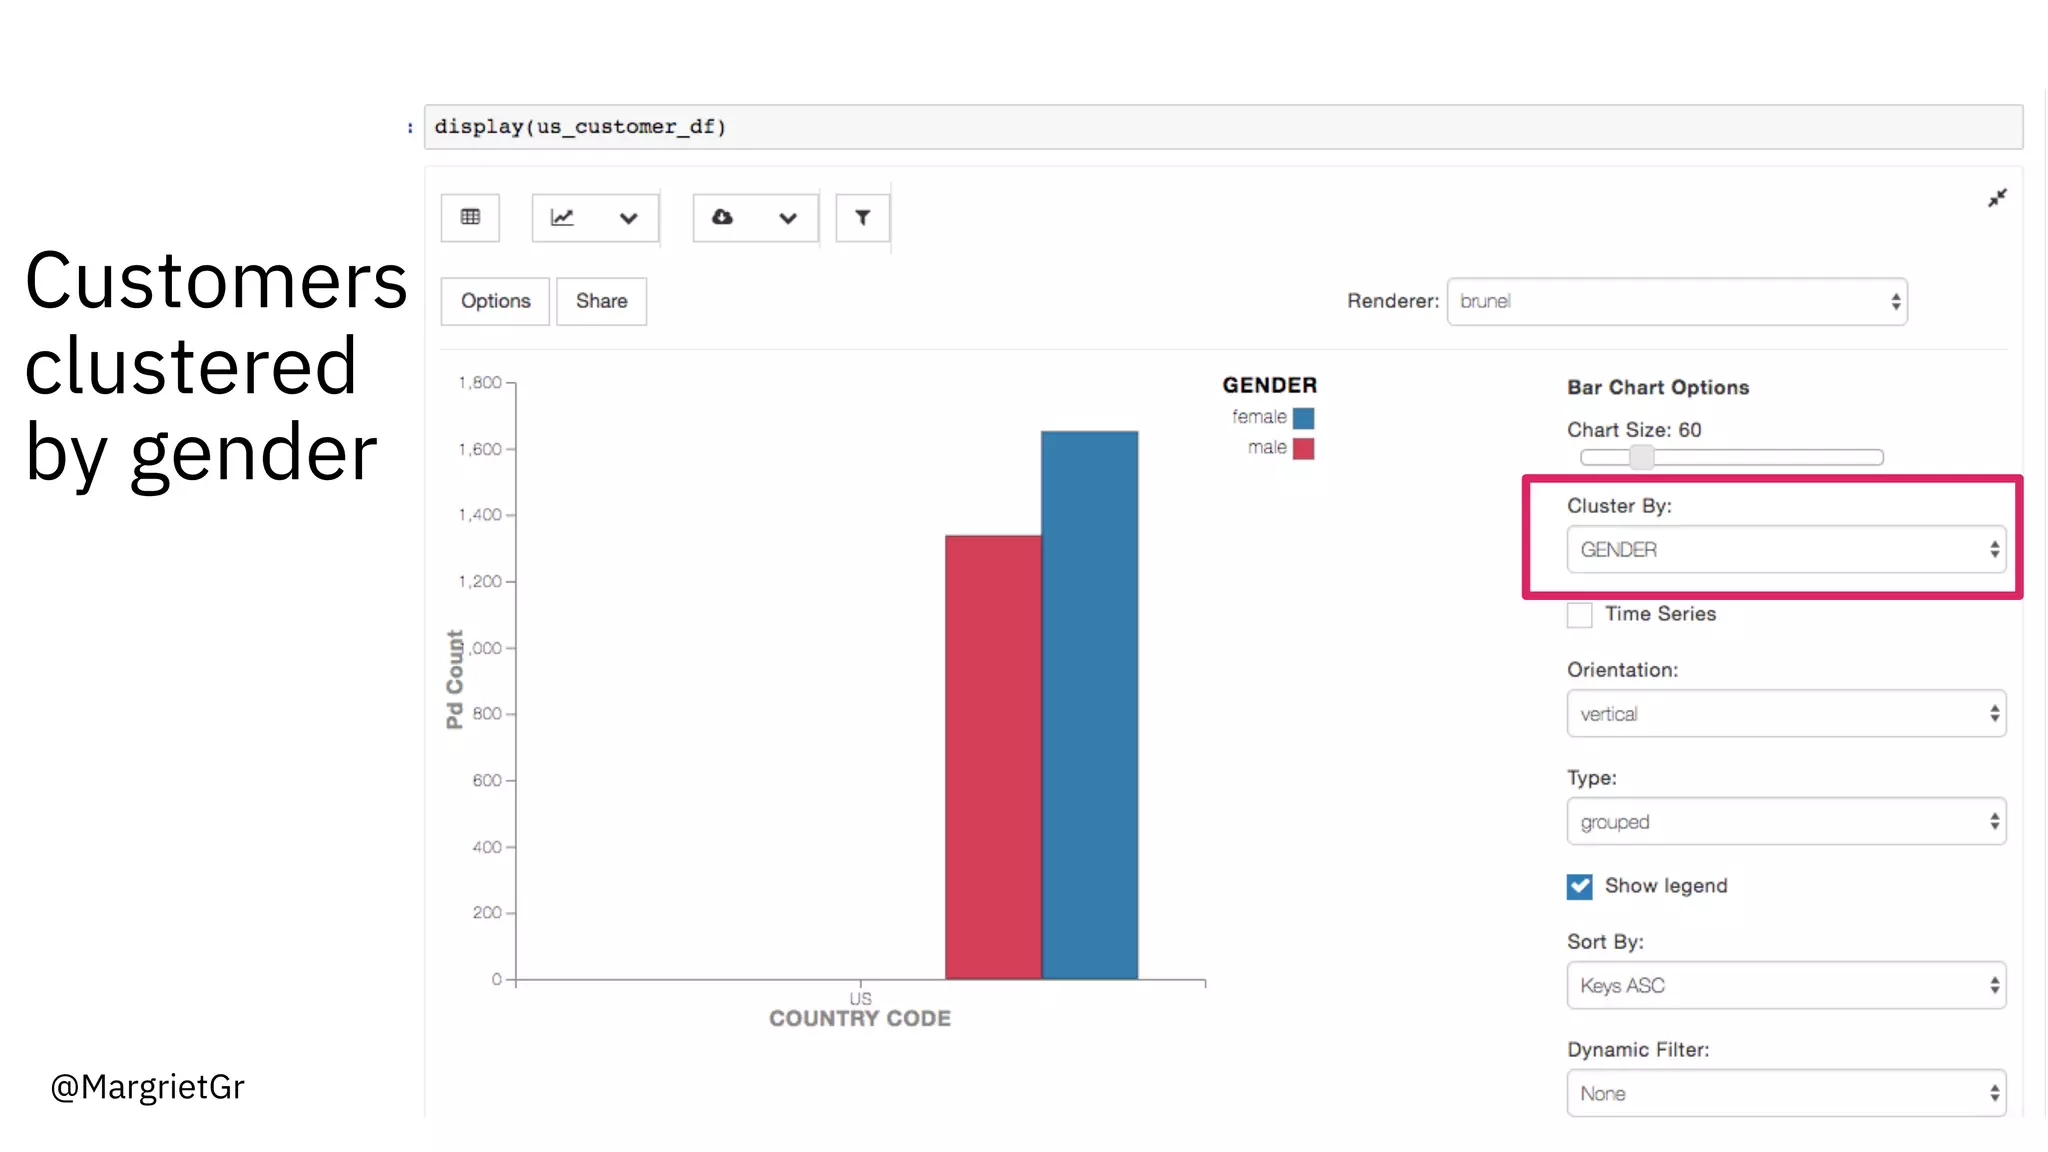The image size is (2048, 1152).
Task: Open the Renderer brunel dropdown
Action: point(1676,301)
